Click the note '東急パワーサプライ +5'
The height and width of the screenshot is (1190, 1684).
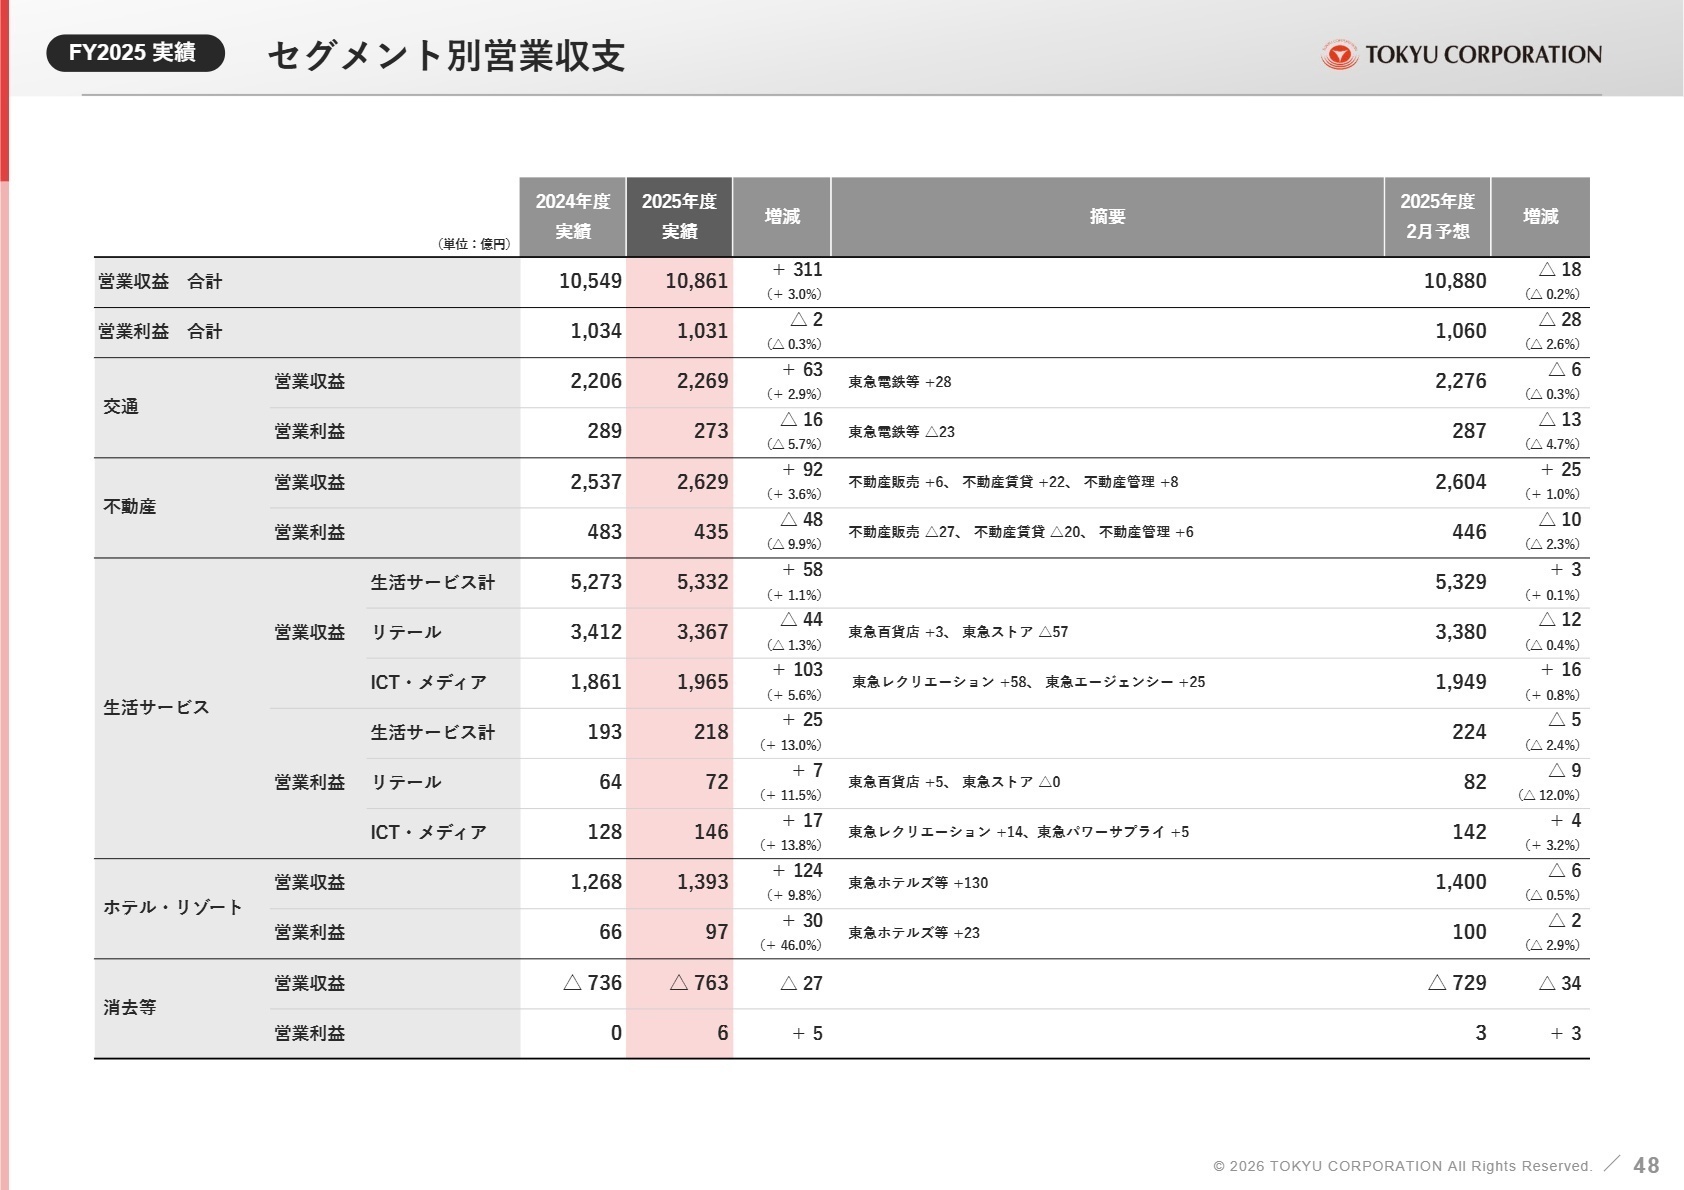pos(1113,832)
